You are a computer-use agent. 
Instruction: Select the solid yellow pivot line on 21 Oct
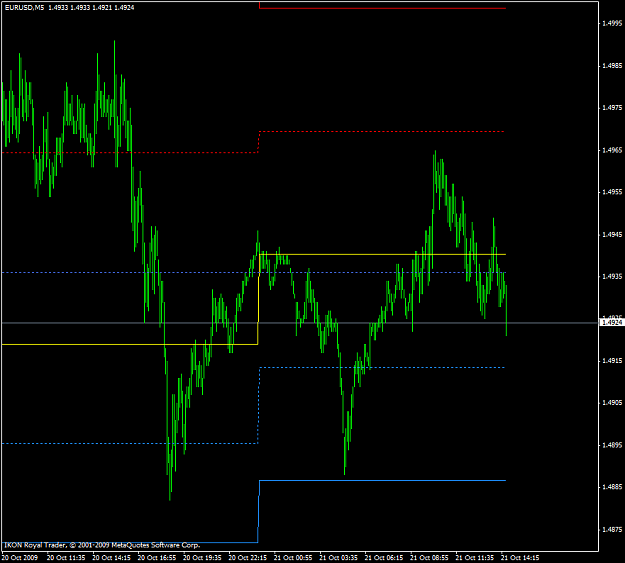click(x=383, y=254)
